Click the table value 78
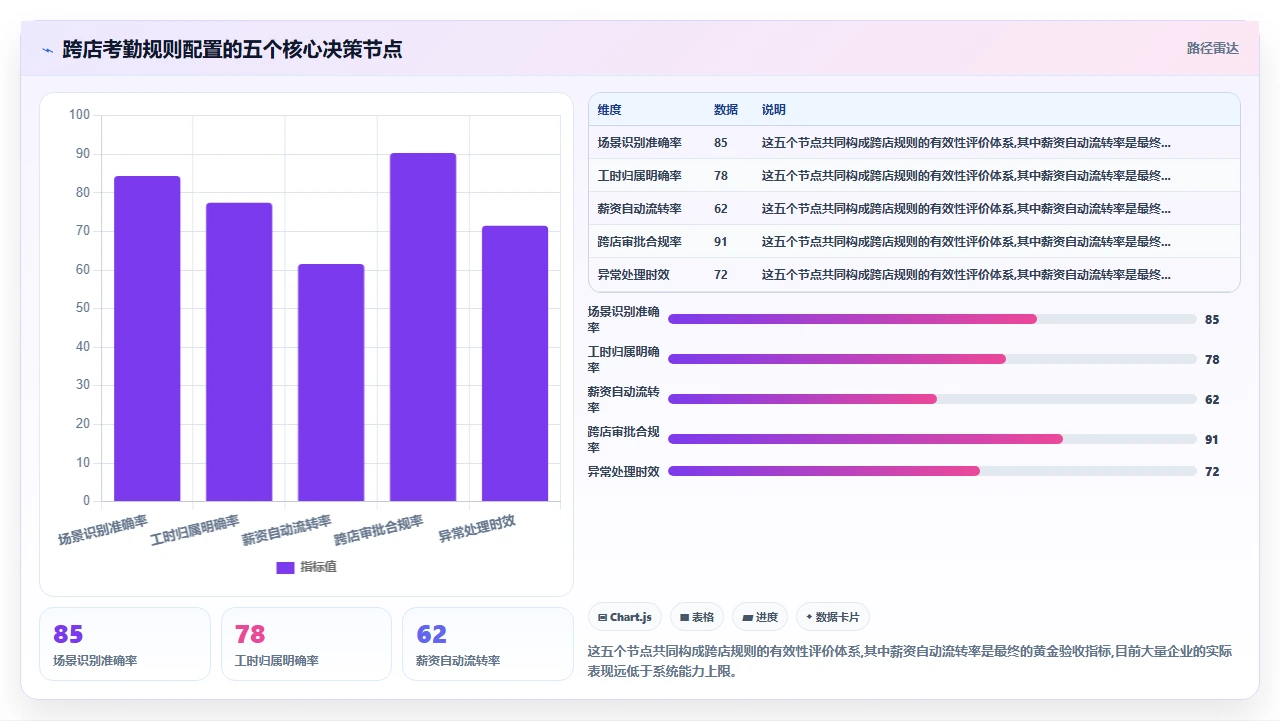This screenshot has width=1280, height=721. pos(721,176)
